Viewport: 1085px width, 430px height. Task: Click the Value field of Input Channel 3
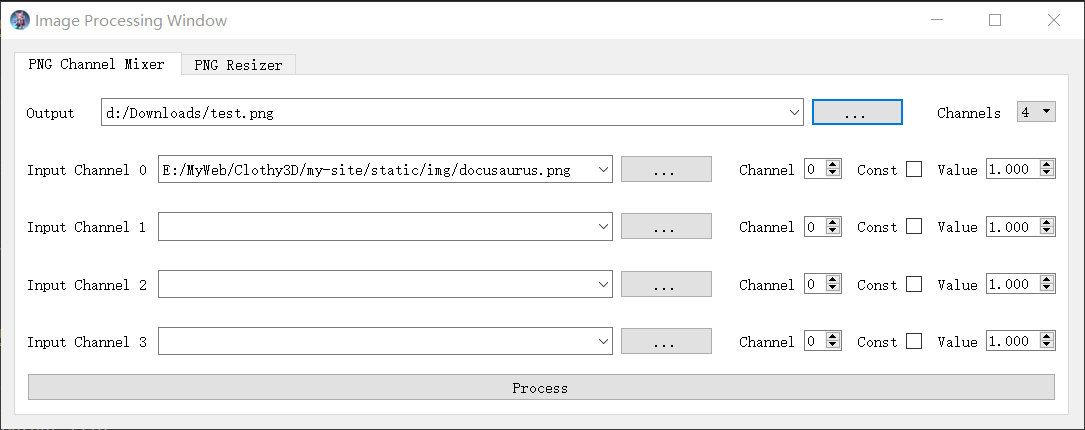(1011, 342)
